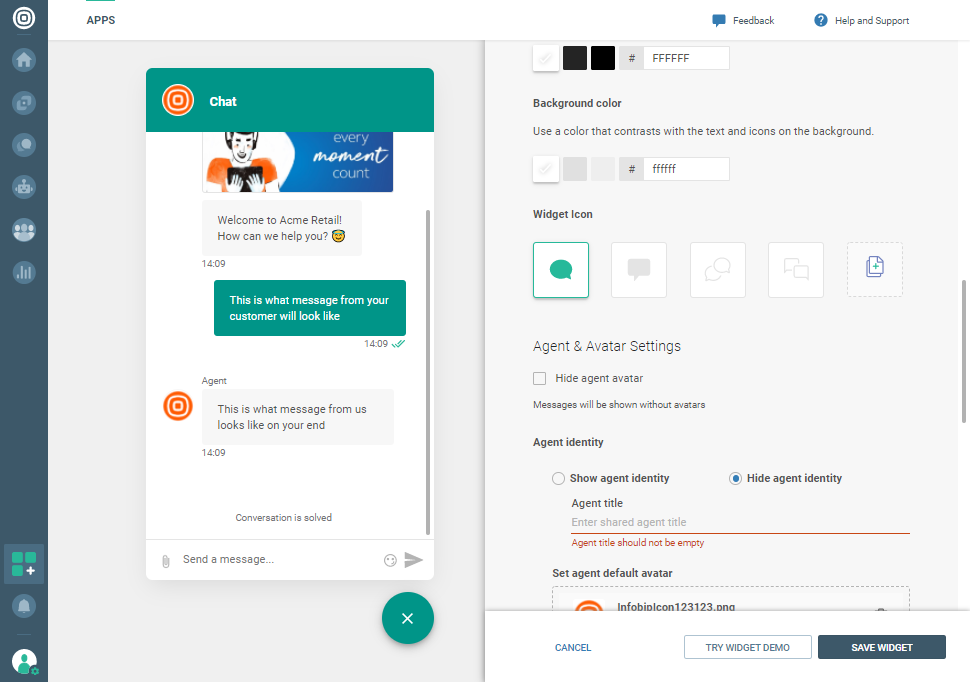The width and height of the screenshot is (970, 682).
Task: Select the lightest gray background swatch
Action: (x=603, y=169)
